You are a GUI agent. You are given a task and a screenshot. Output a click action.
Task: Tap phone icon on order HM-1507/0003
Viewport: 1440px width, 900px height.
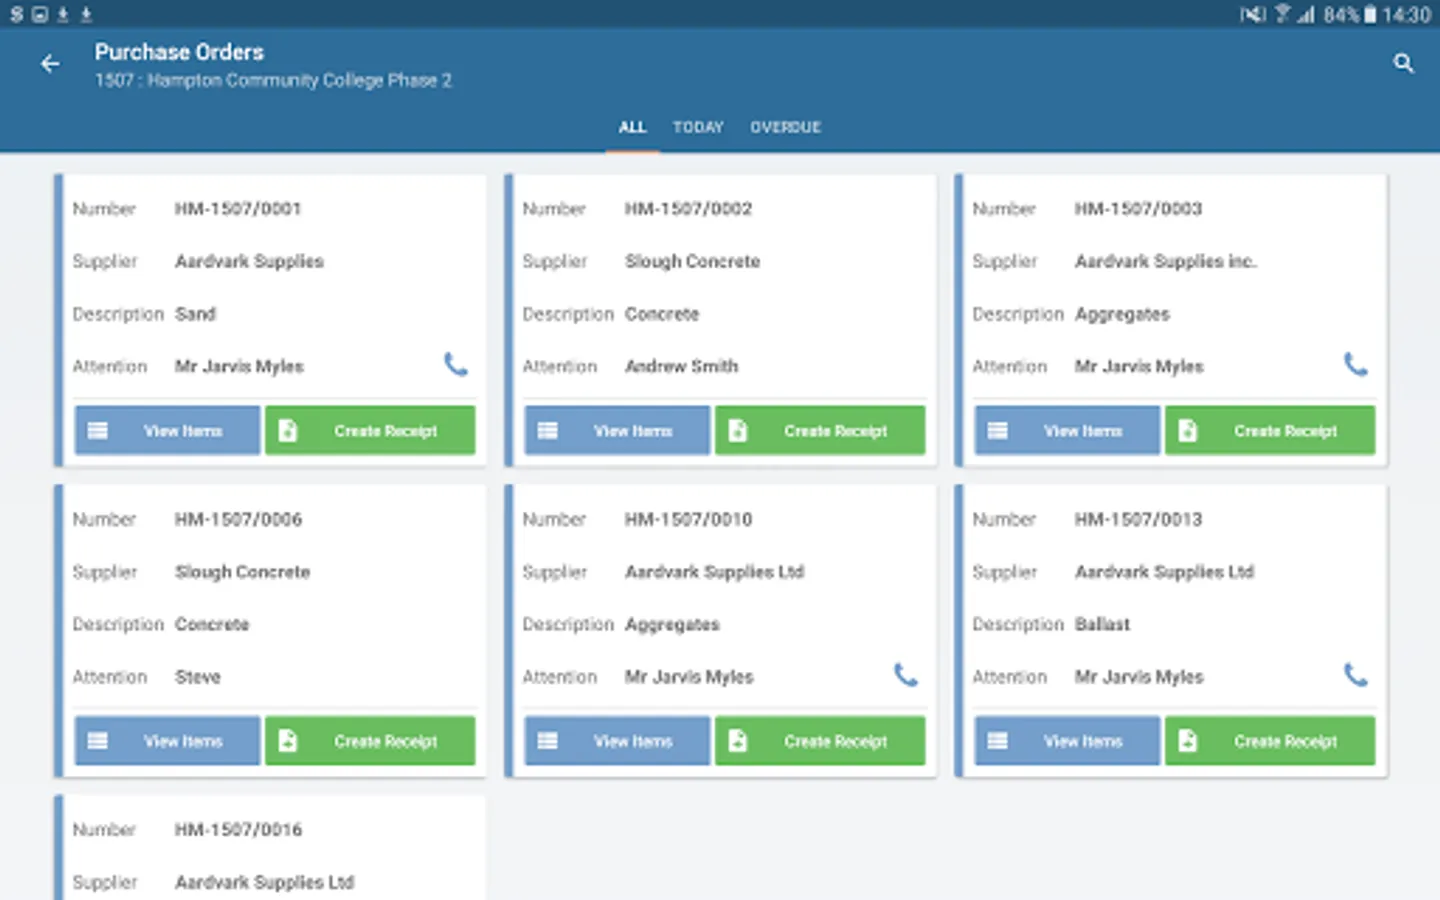coord(1356,365)
